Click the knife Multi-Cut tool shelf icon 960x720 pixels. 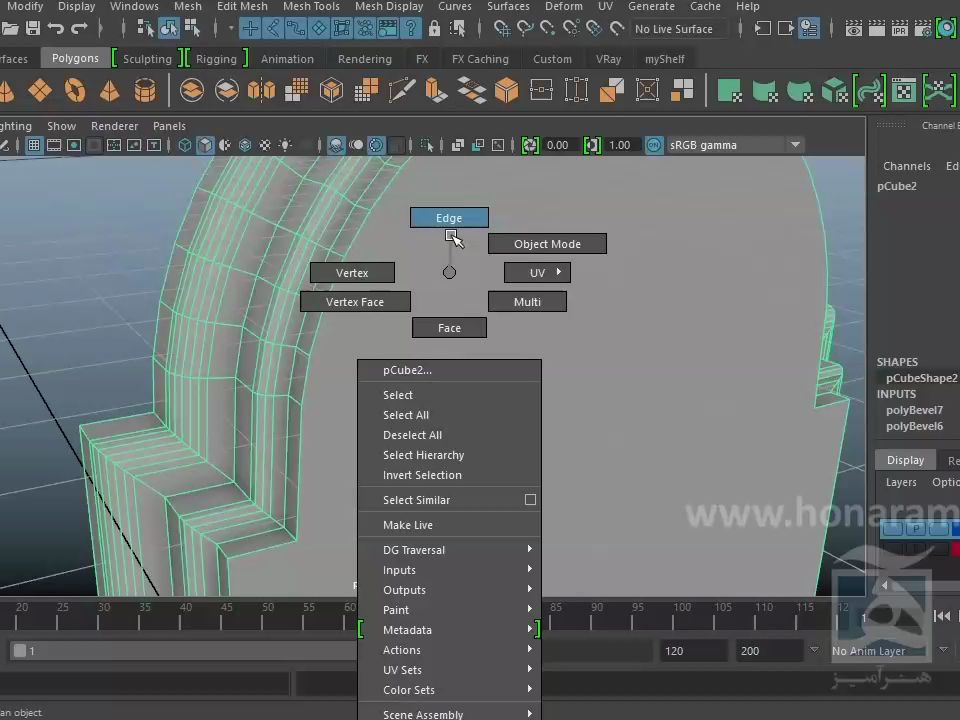pyautogui.click(x=402, y=91)
